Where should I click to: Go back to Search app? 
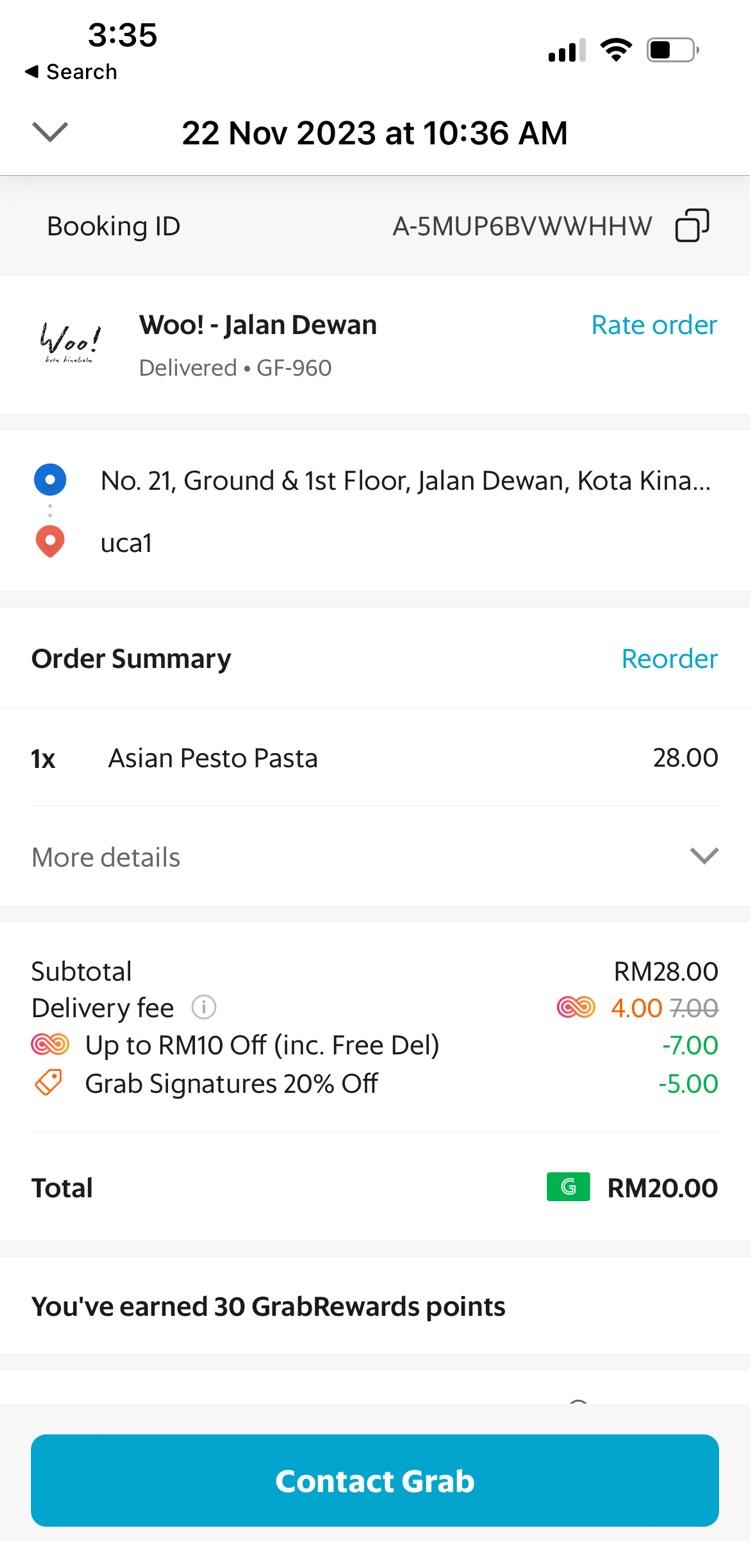pos(70,72)
